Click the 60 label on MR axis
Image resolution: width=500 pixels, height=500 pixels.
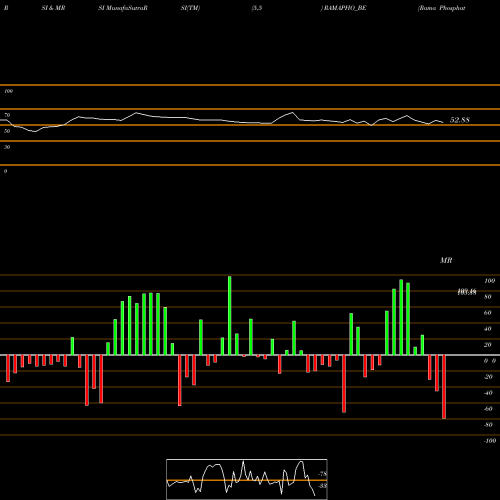(488, 313)
